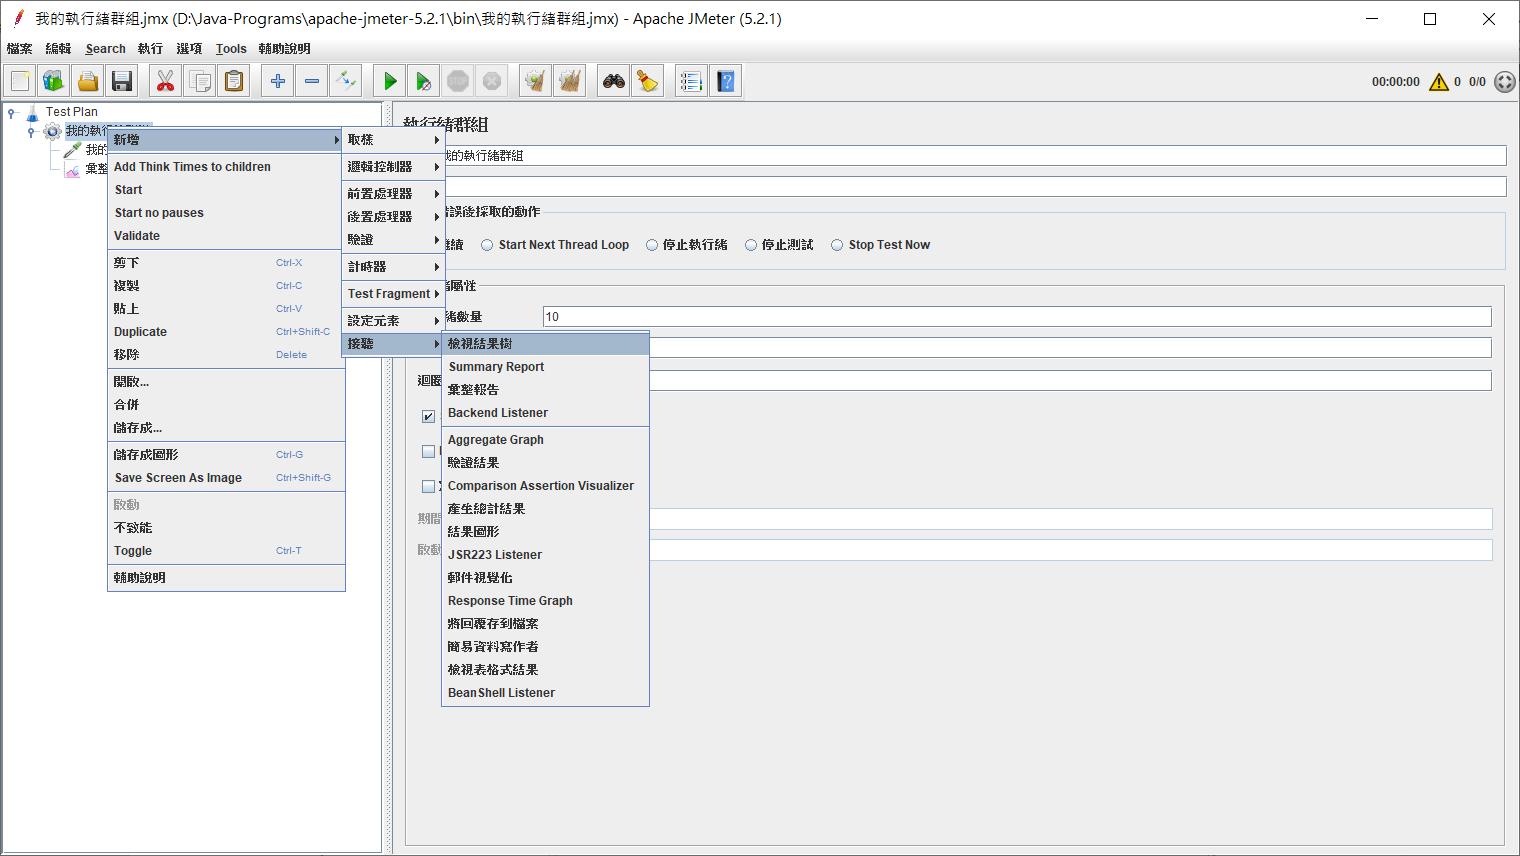Image resolution: width=1520 pixels, height=856 pixels.
Task: Open the 取樣 submenu
Action: (x=394, y=140)
